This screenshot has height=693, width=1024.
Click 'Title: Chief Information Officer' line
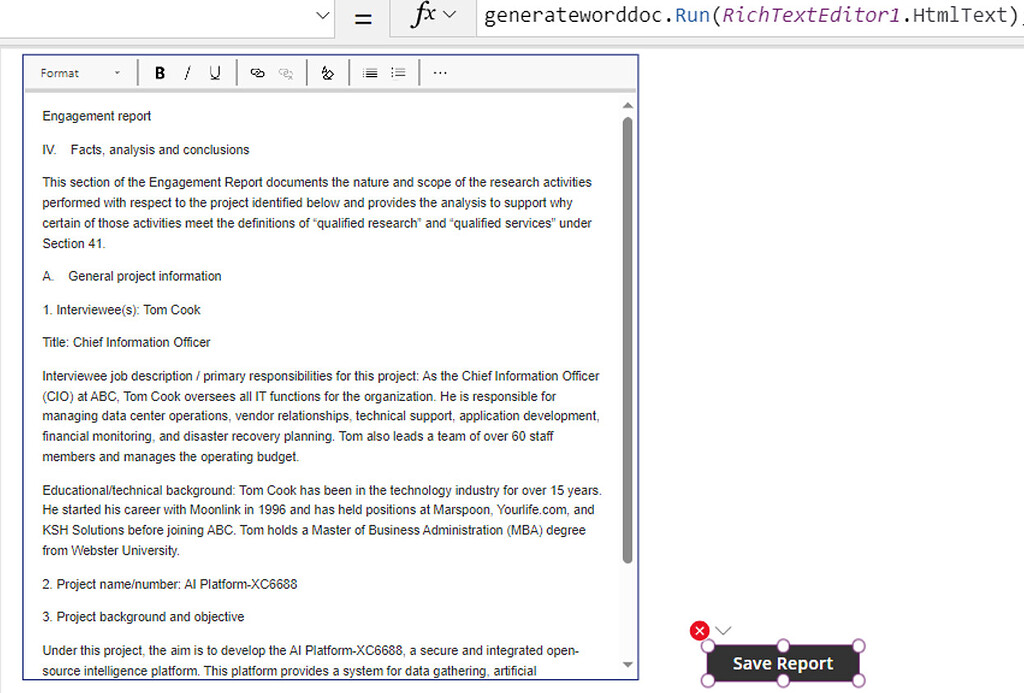(127, 342)
